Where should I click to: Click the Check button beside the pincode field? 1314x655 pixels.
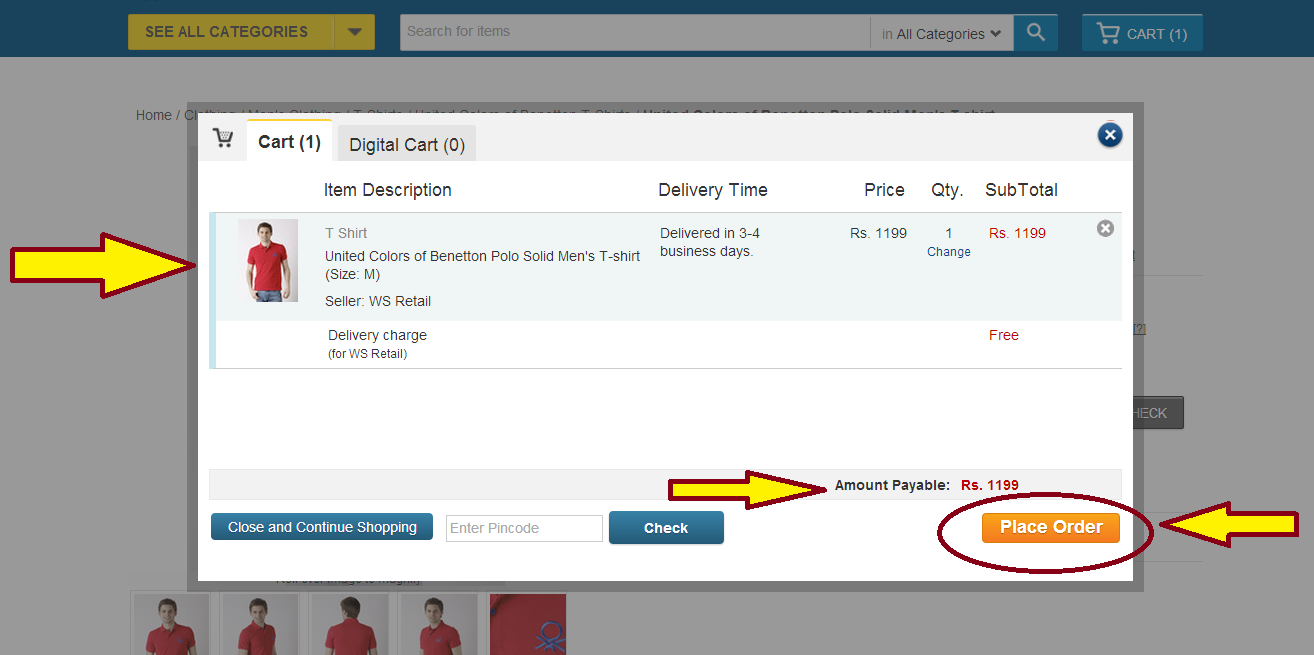pyautogui.click(x=666, y=528)
